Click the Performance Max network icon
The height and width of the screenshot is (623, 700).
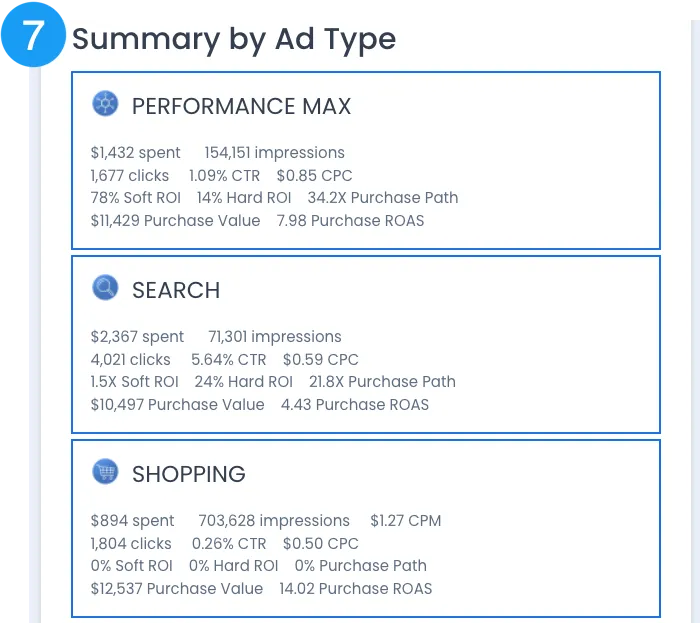[x=105, y=104]
